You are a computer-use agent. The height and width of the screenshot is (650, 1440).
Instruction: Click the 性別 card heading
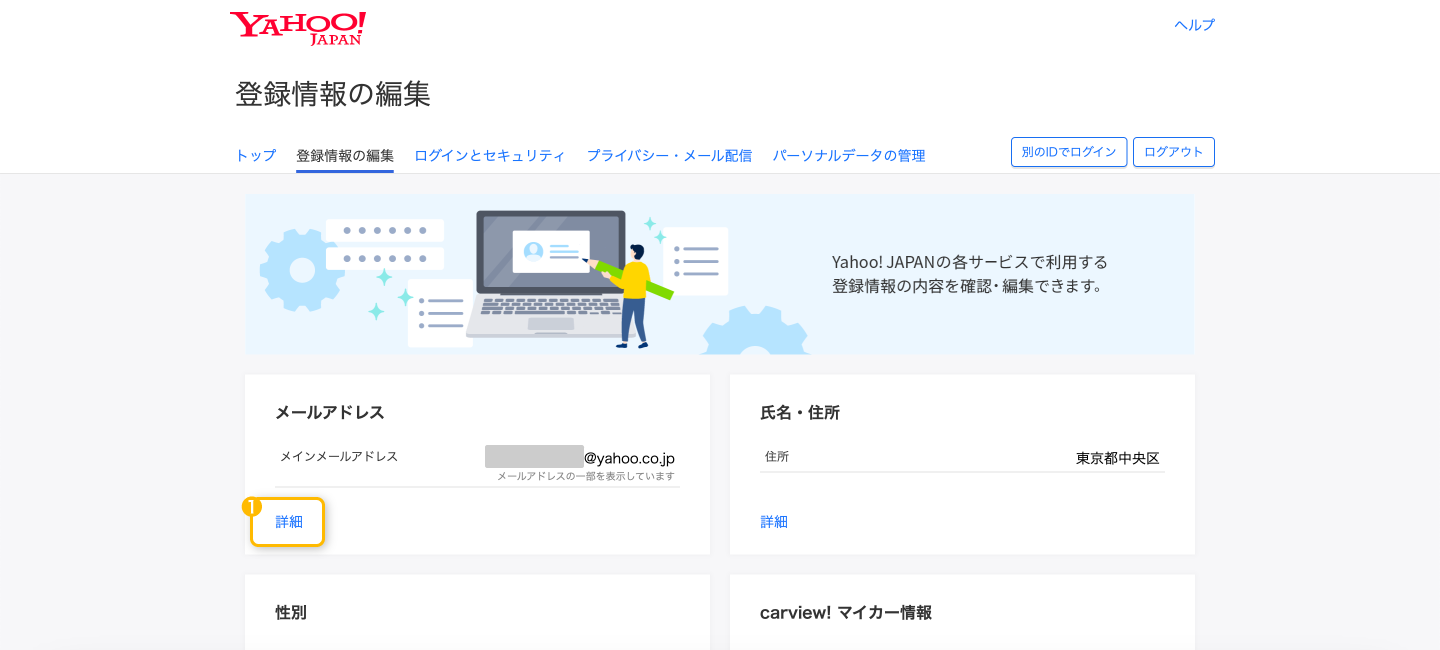tap(291, 613)
